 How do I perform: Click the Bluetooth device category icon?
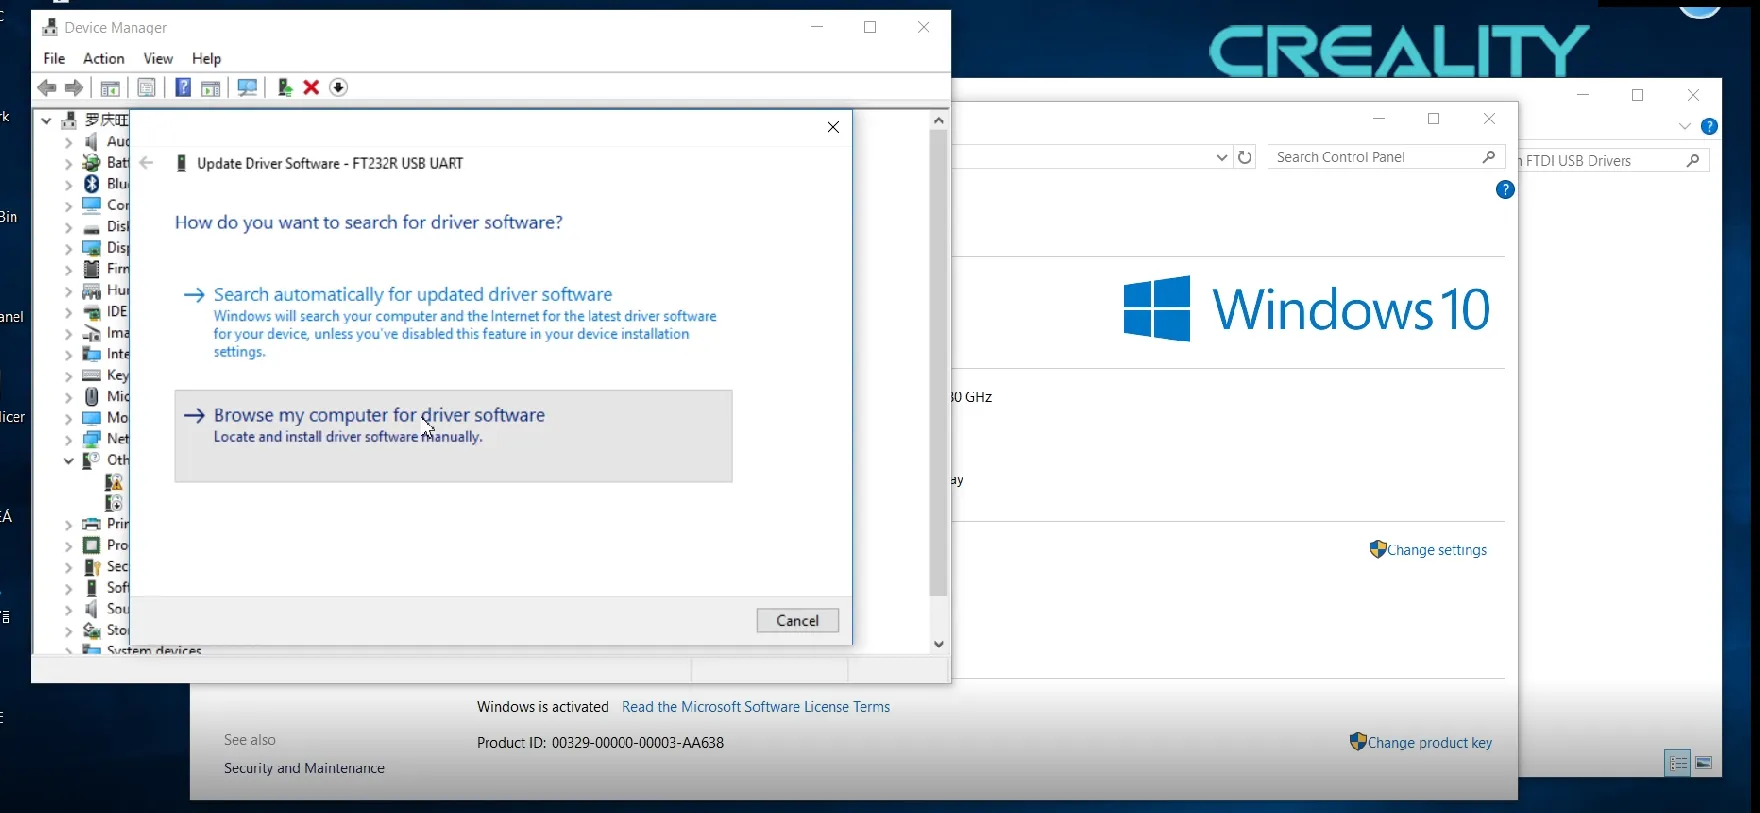pyautogui.click(x=91, y=184)
